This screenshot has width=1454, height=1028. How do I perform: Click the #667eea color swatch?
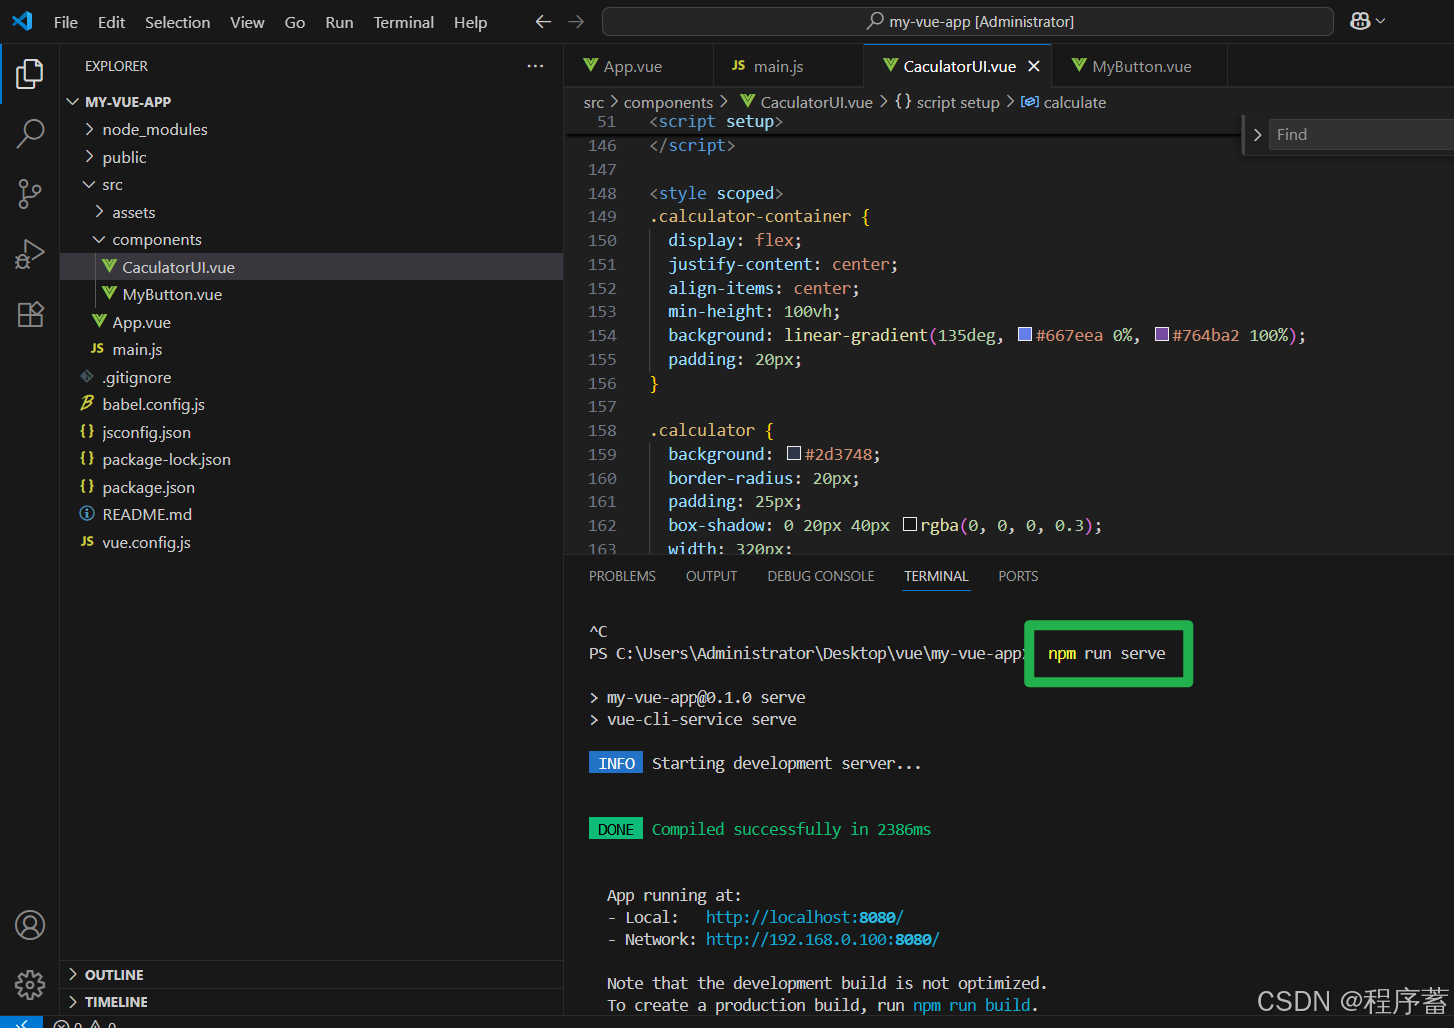click(1025, 335)
